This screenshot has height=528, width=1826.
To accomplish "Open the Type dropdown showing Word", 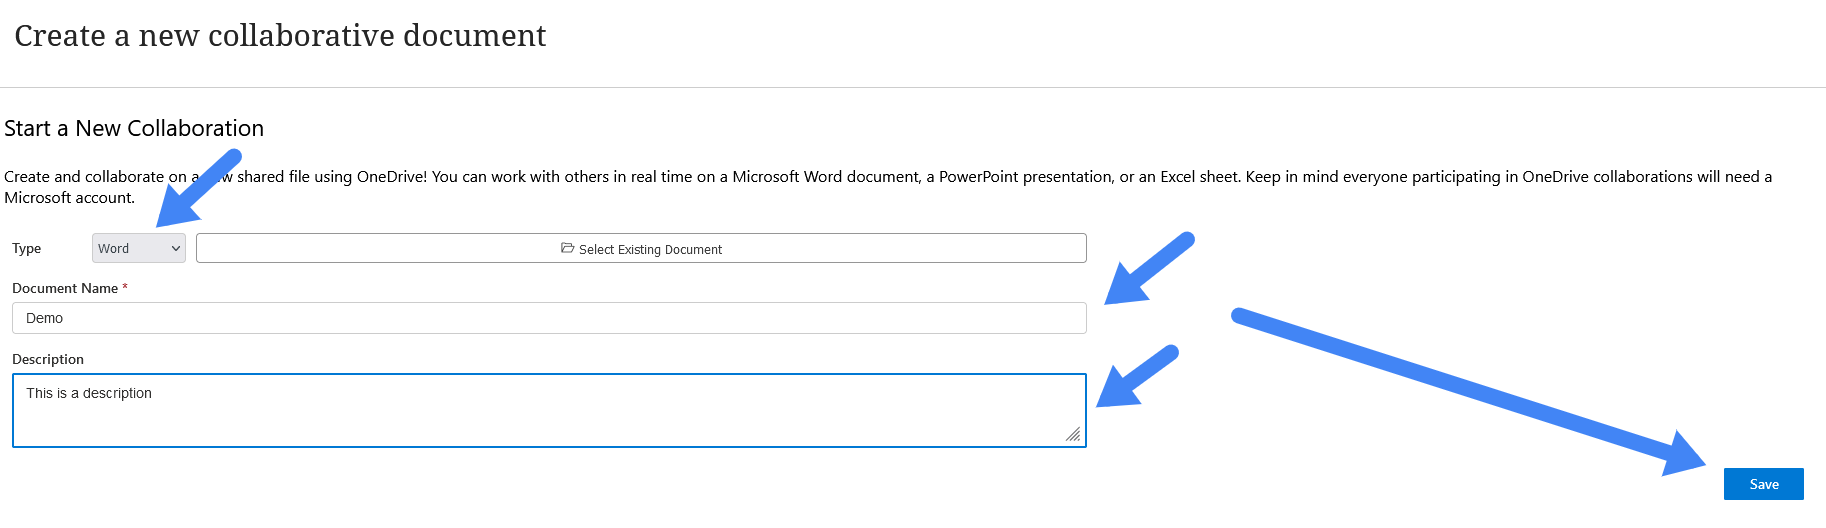I will [139, 248].
